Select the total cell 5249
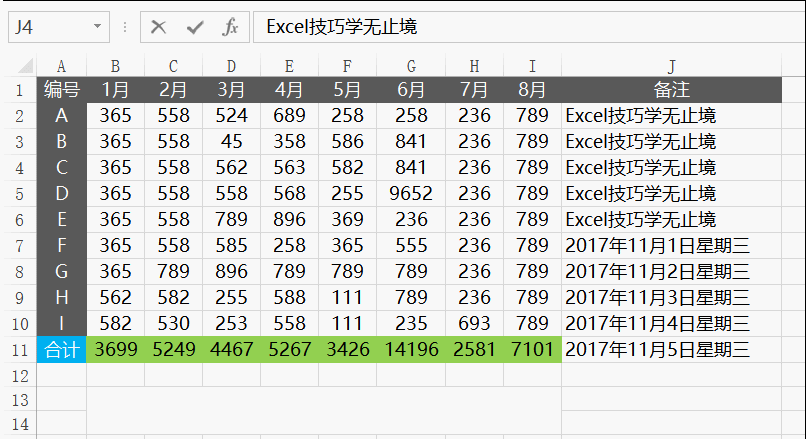This screenshot has width=806, height=439. click(173, 350)
